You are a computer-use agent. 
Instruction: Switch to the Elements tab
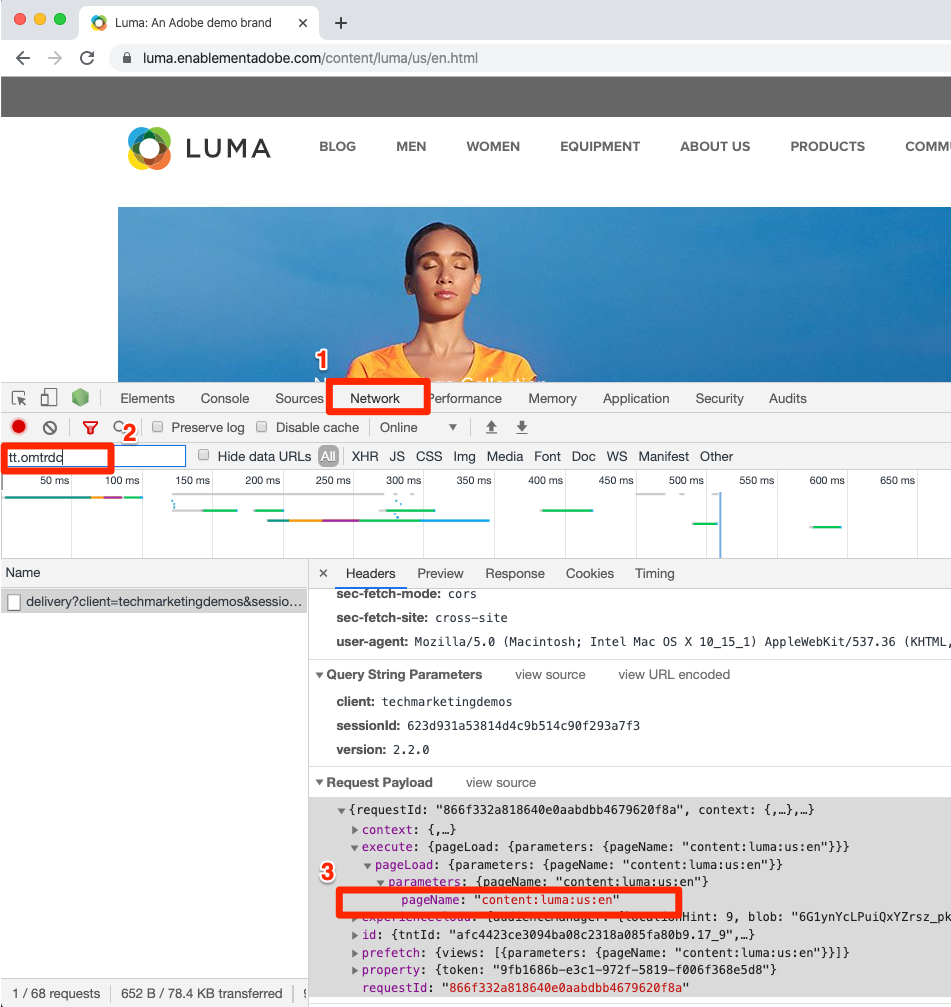pyautogui.click(x=147, y=399)
